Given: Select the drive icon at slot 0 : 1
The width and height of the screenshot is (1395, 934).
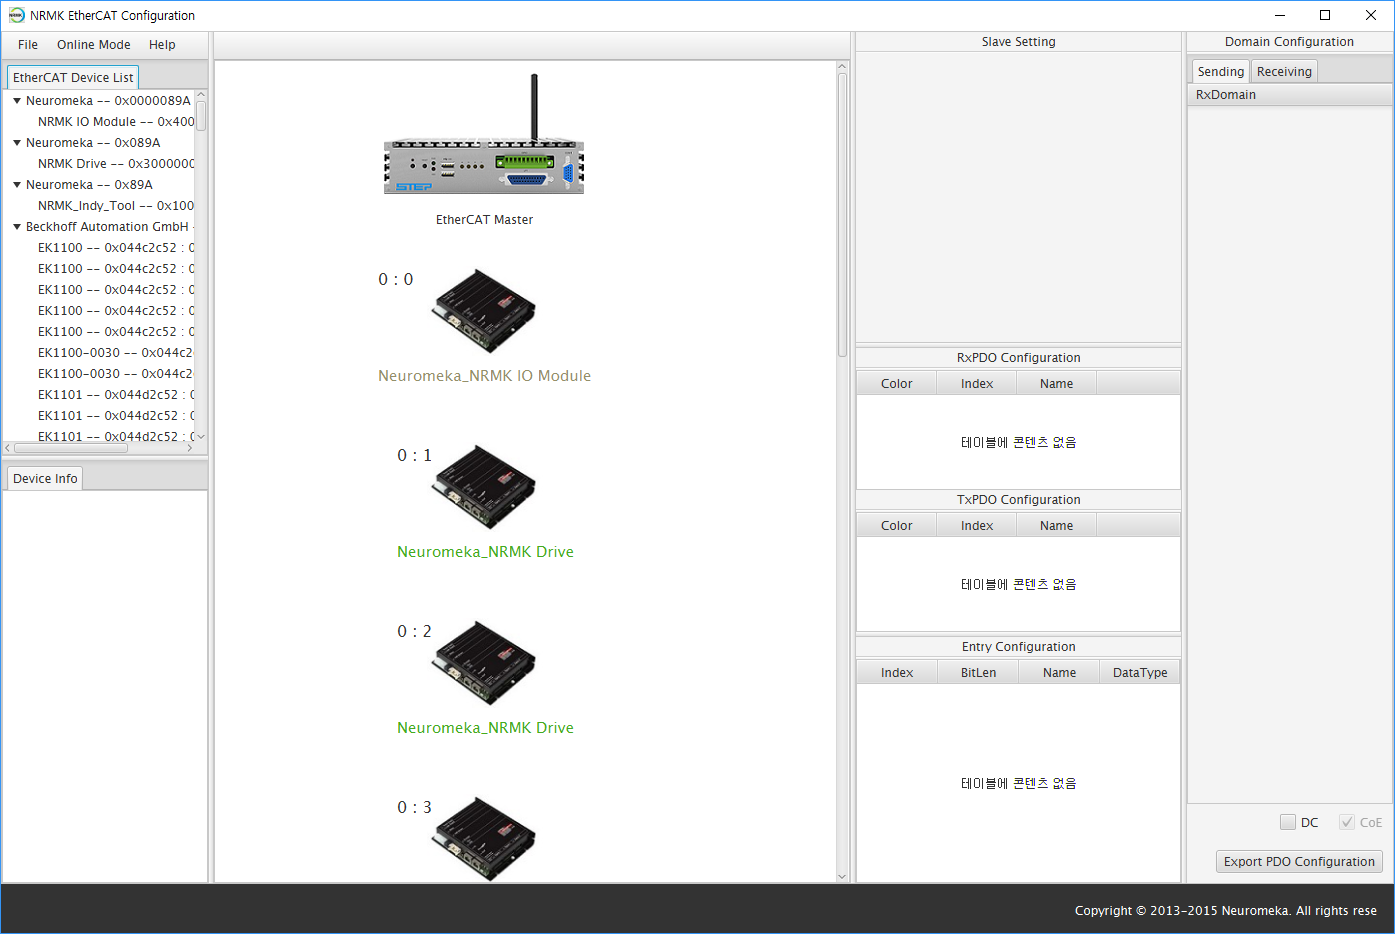Looking at the screenshot, I should coord(484,486).
